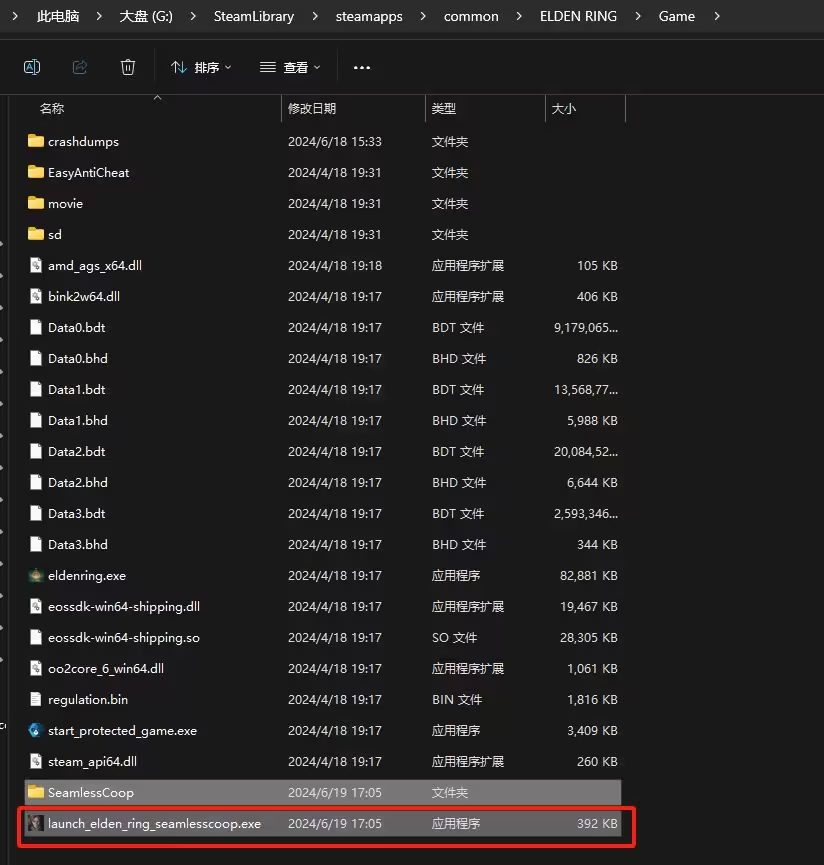Image resolution: width=824 pixels, height=865 pixels.
Task: Expand chevron after common breadcrumb
Action: tap(519, 17)
